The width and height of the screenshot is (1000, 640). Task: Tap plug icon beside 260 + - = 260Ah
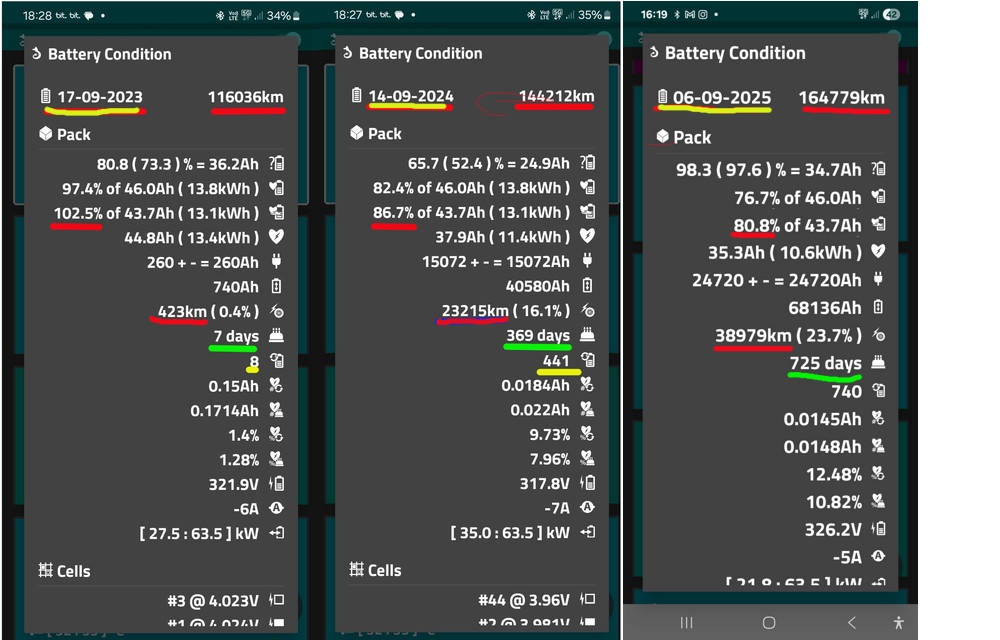(276, 261)
